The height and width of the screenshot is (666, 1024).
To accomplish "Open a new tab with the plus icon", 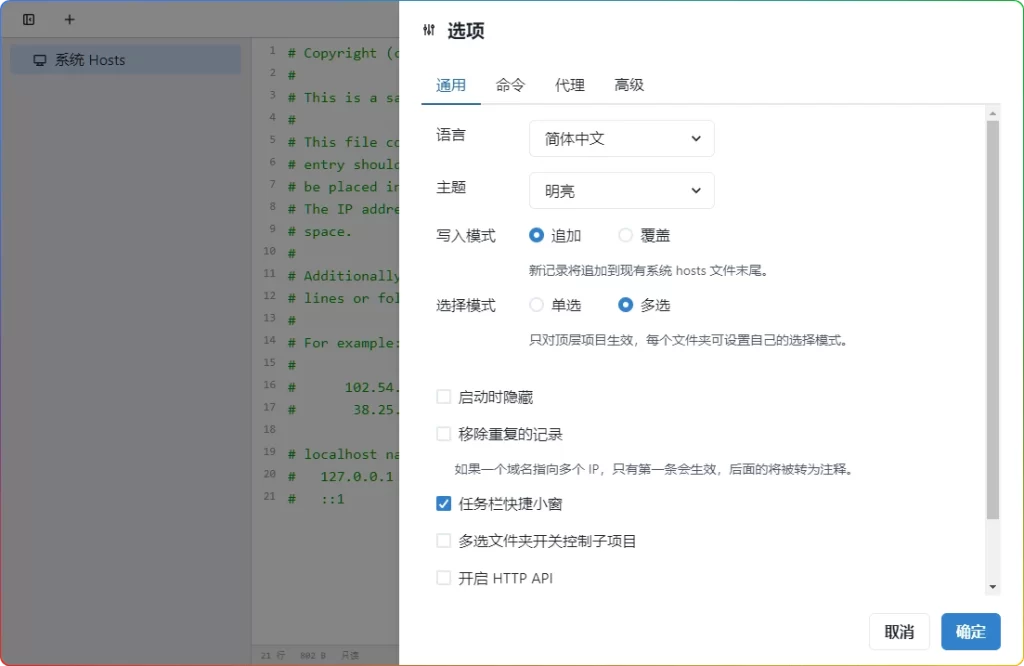I will click(x=68, y=18).
